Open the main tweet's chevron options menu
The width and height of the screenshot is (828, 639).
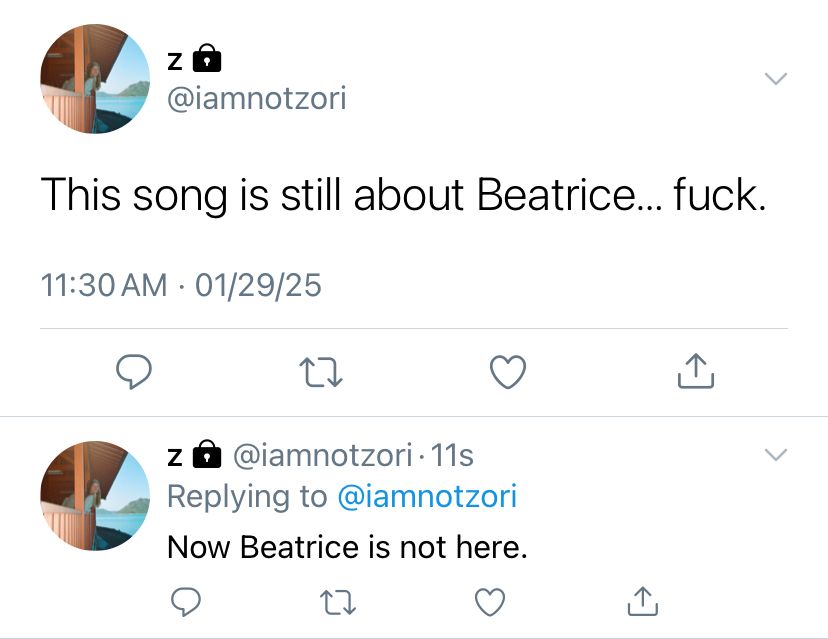click(x=775, y=79)
